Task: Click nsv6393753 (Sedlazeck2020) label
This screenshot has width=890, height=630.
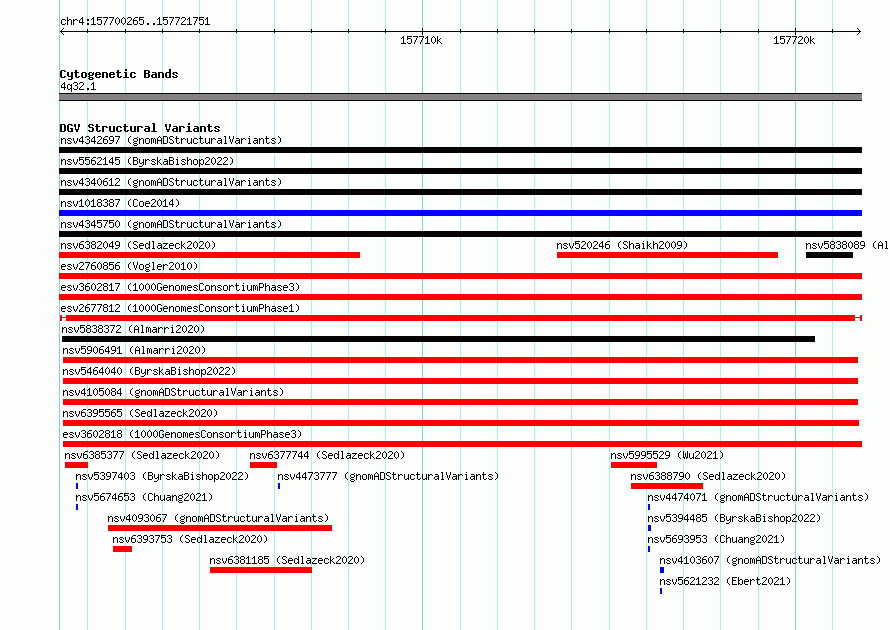Action: (190, 539)
